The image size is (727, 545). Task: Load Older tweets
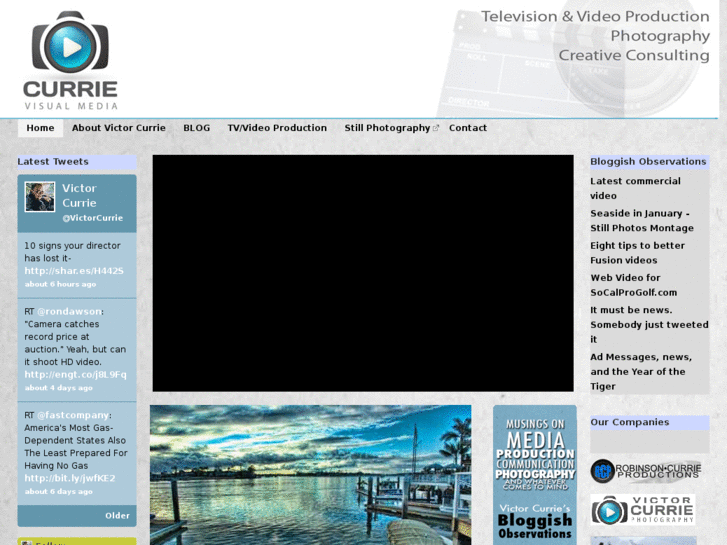117,516
